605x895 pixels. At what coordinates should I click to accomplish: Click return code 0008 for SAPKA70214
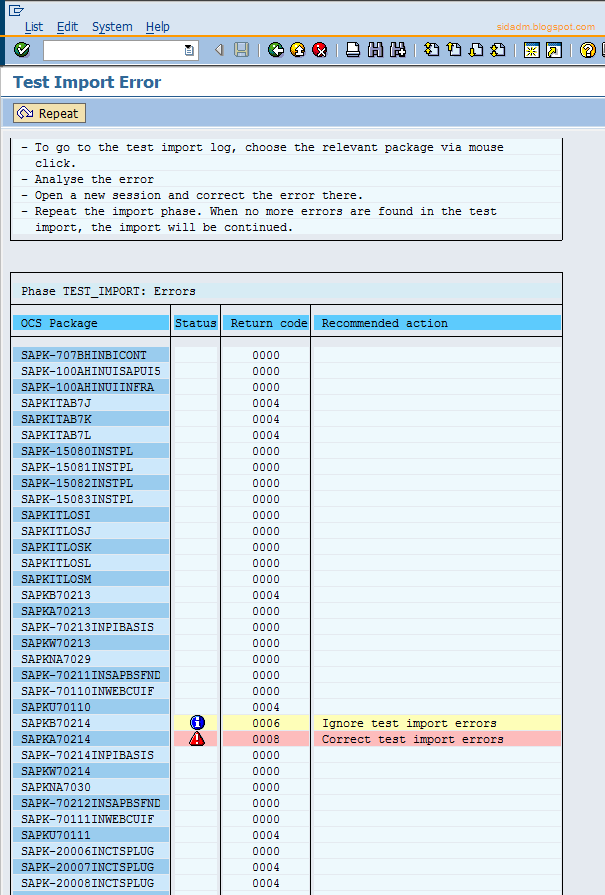coord(266,739)
